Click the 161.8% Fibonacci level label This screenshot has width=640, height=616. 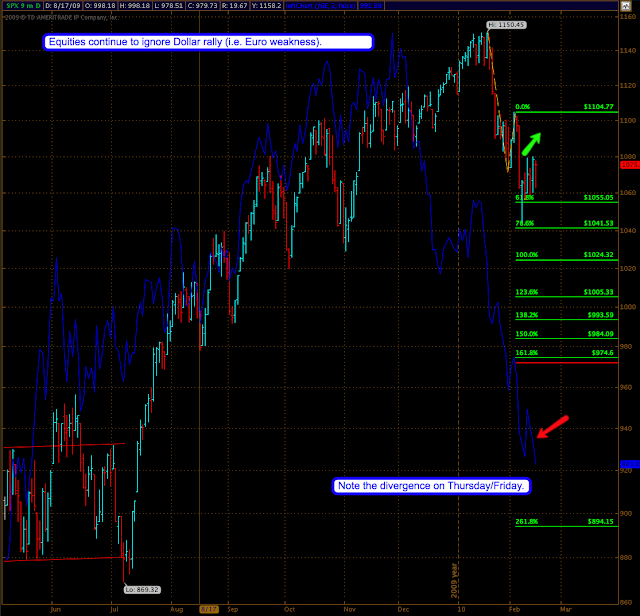point(527,352)
